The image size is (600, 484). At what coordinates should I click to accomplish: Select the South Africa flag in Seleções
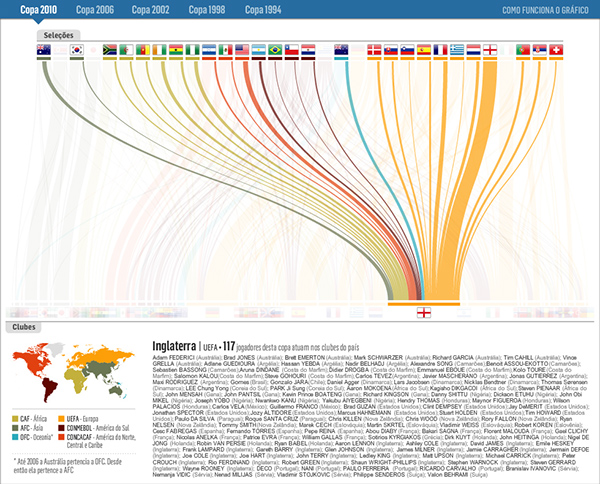[110, 50]
